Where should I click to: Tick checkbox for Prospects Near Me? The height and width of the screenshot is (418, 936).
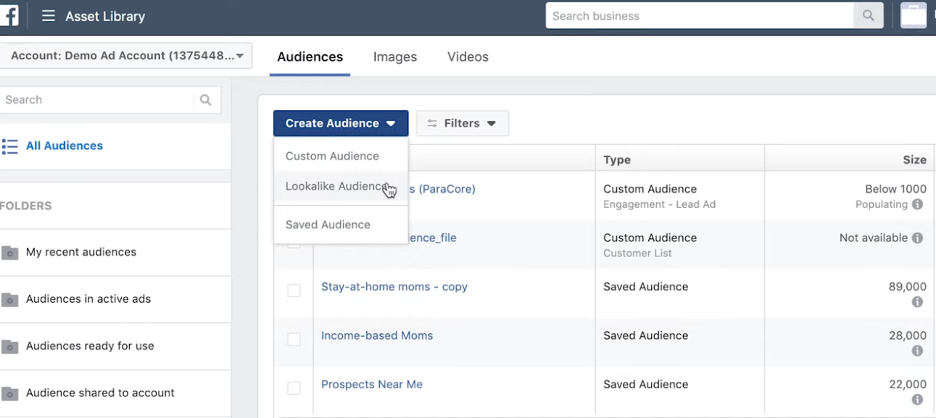point(294,388)
